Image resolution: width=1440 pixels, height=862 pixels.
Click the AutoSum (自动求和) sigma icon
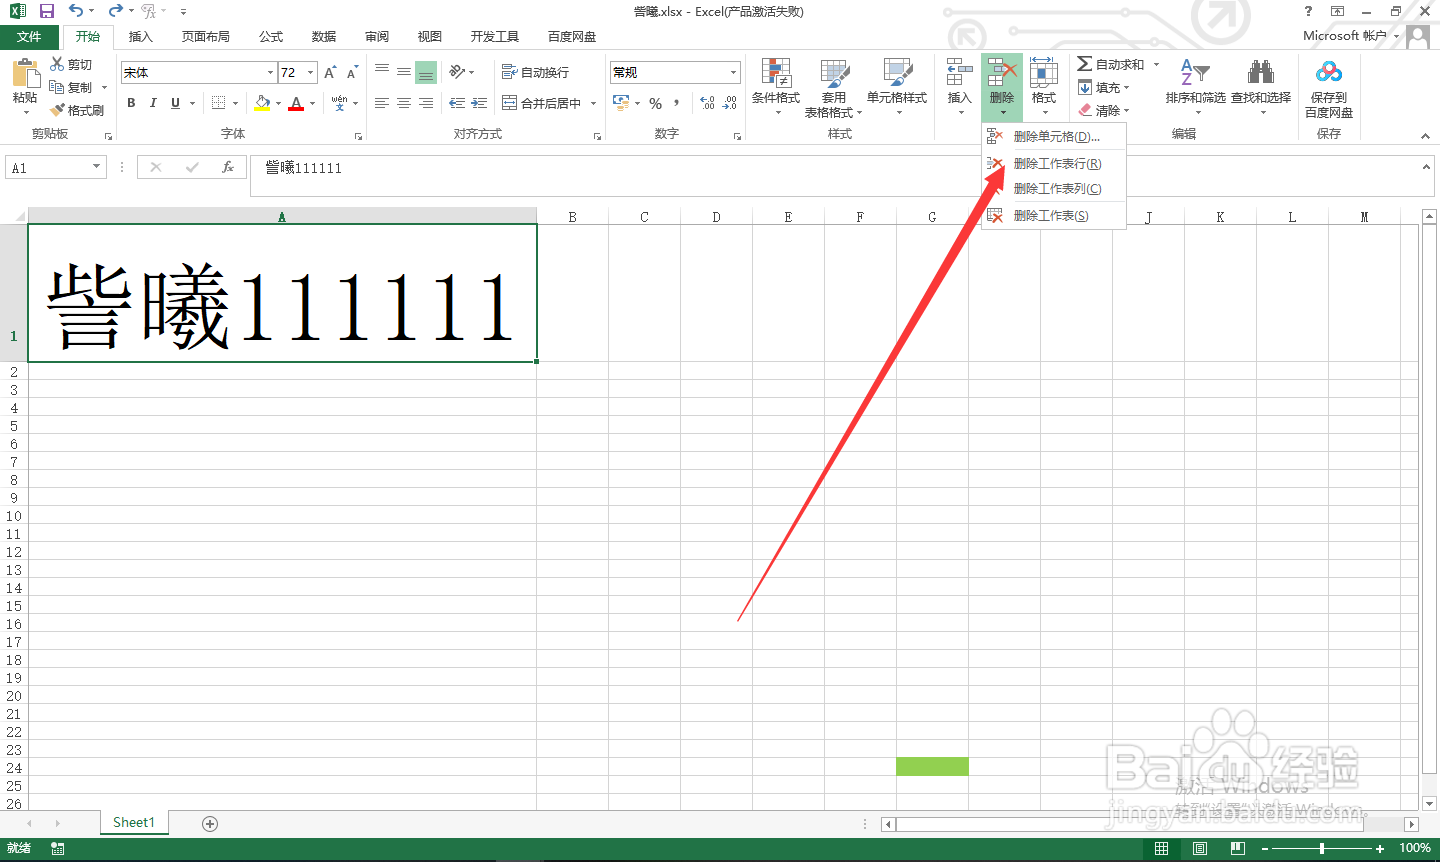click(x=1084, y=64)
